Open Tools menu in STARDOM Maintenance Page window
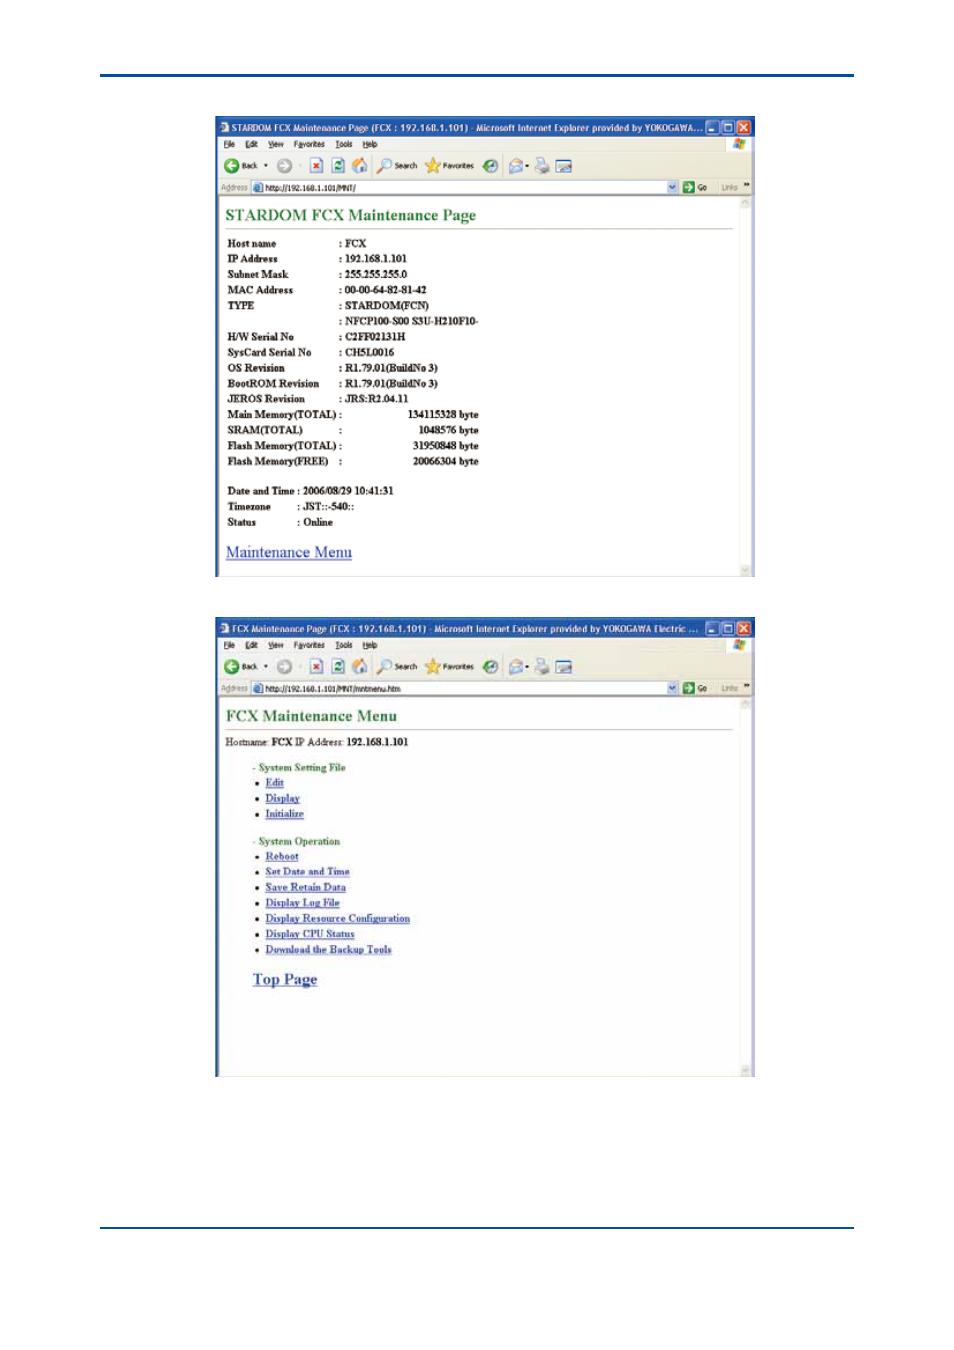The height and width of the screenshot is (1350, 954). coord(344,144)
